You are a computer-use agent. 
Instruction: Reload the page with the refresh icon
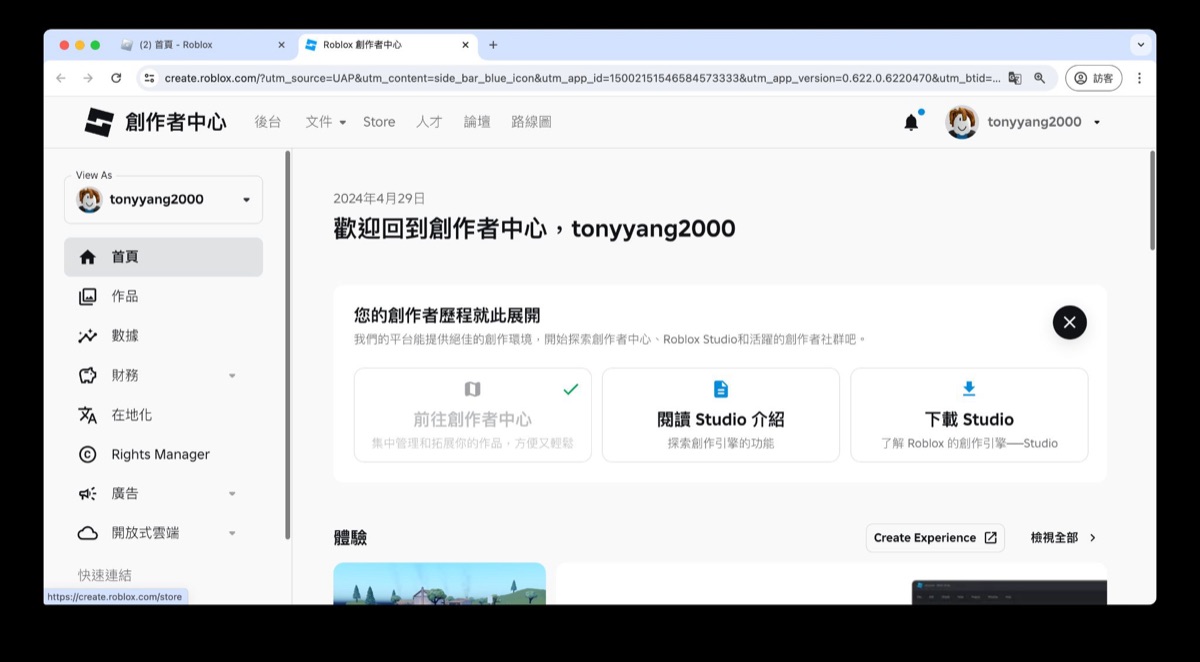[x=116, y=78]
